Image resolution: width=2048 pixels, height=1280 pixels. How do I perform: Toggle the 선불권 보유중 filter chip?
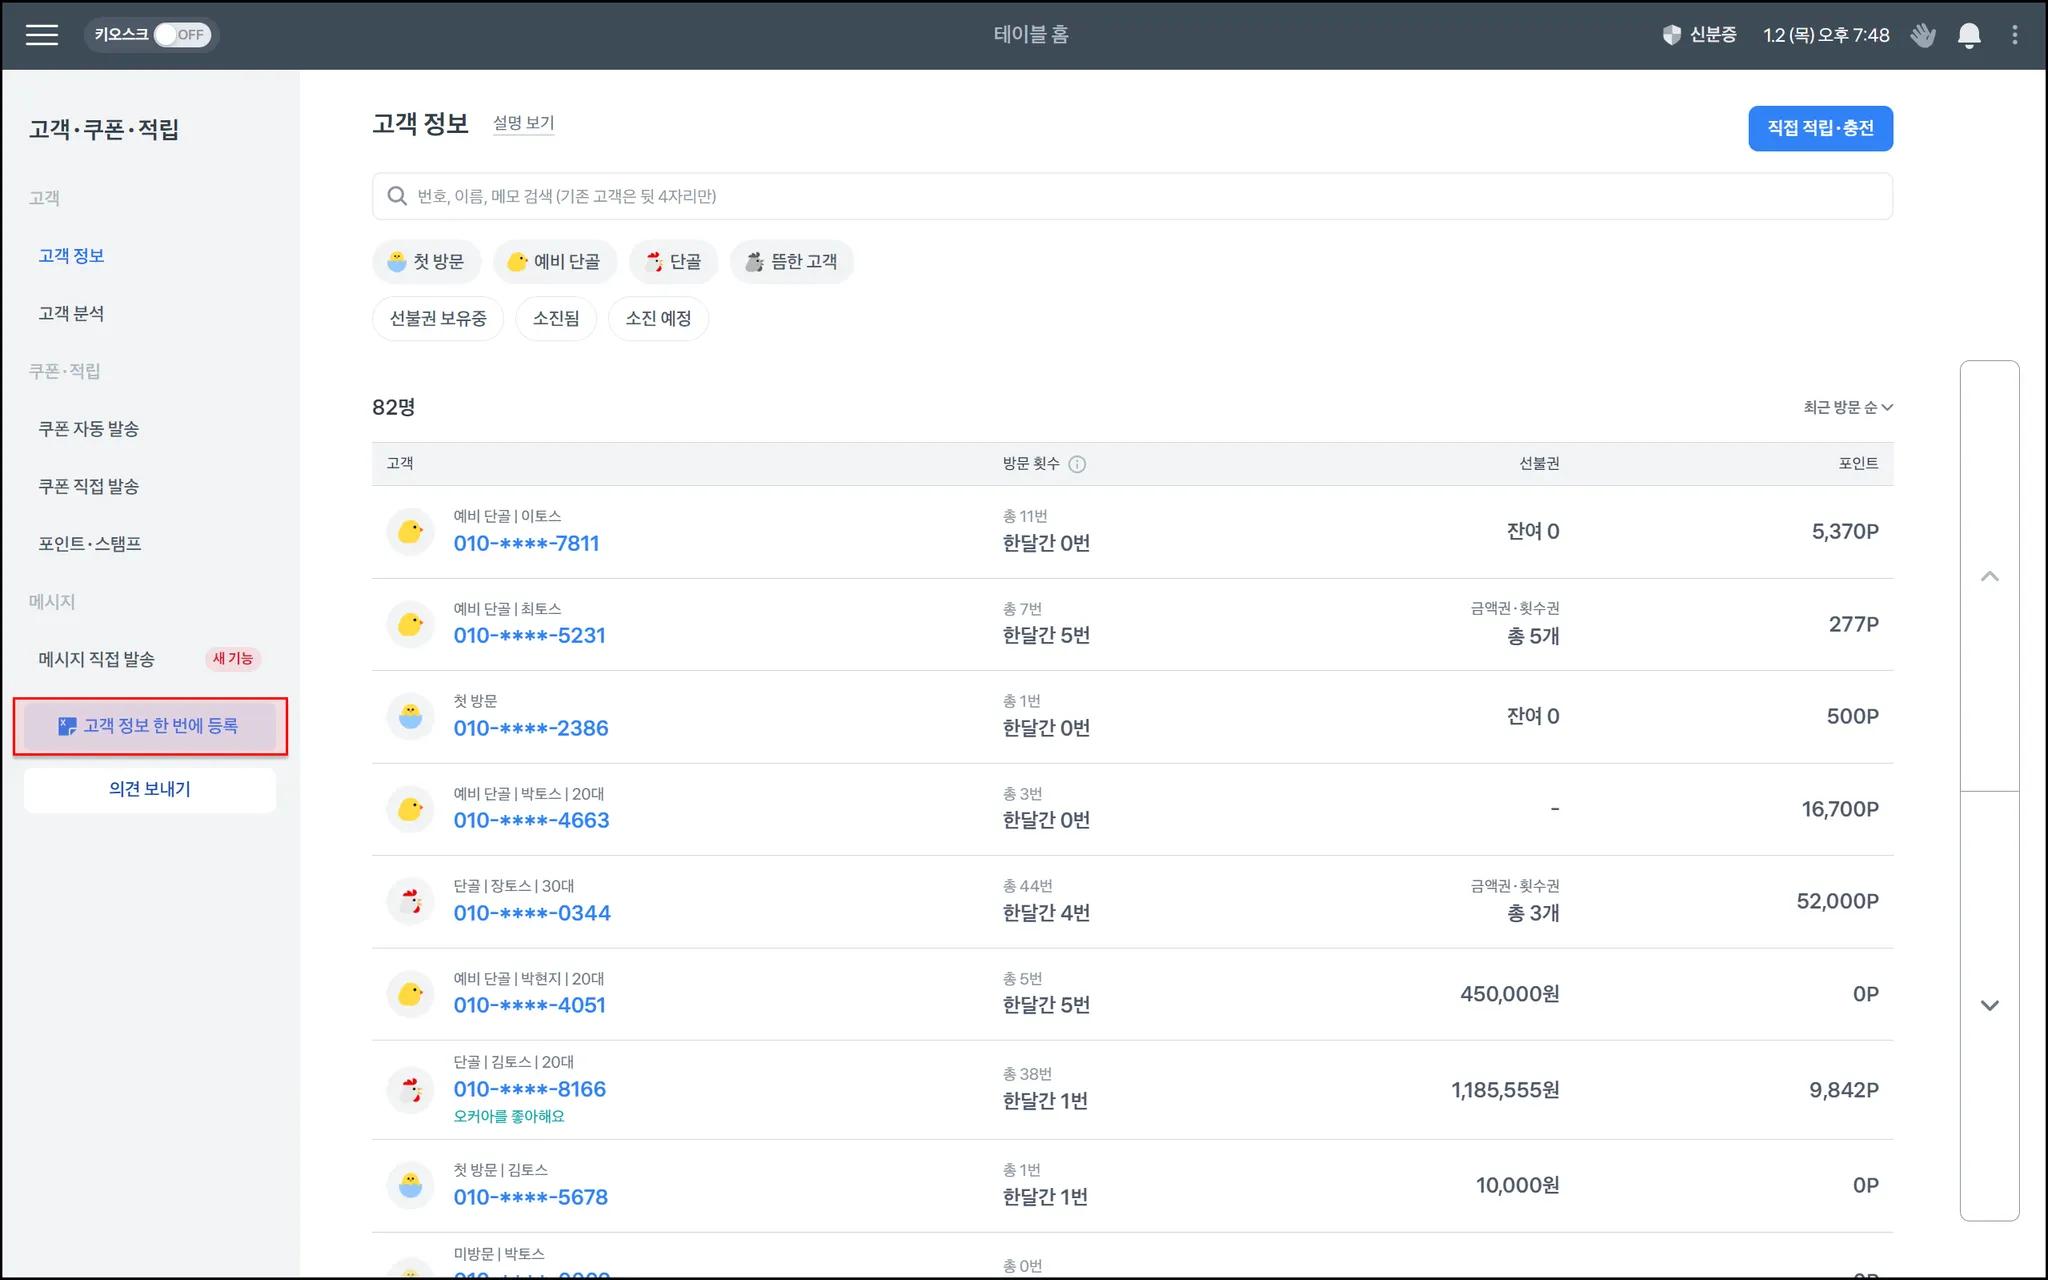point(438,319)
